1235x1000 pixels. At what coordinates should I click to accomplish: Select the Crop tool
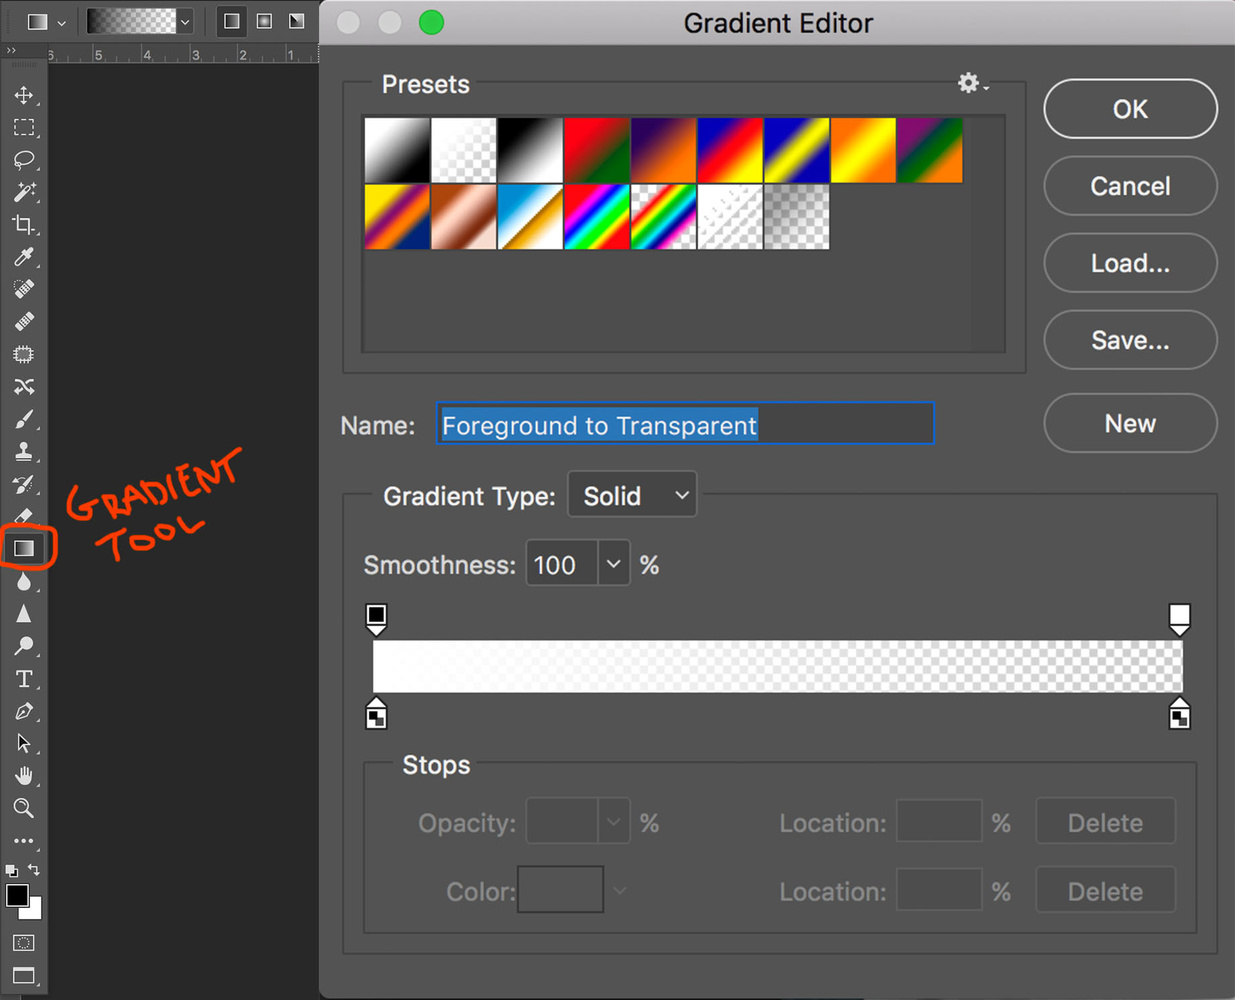(x=23, y=225)
